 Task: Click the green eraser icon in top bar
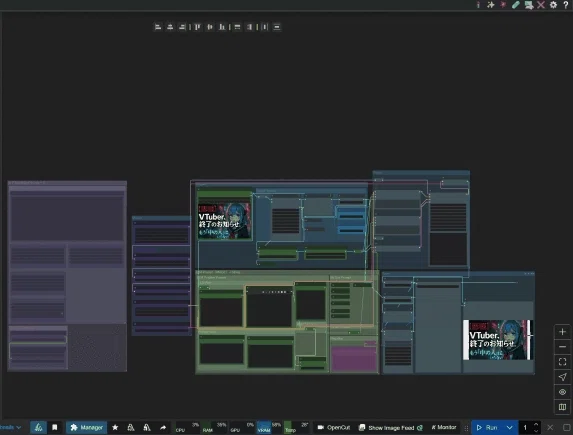pyautogui.click(x=516, y=4)
